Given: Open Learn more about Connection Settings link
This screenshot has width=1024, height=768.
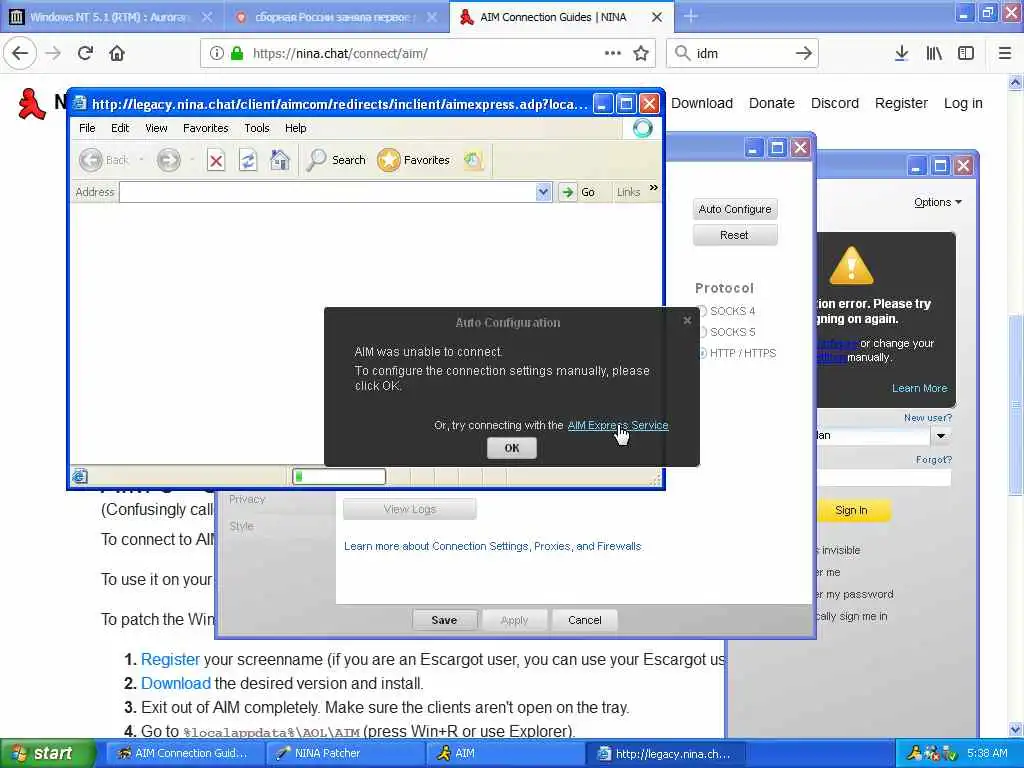Looking at the screenshot, I should coord(492,546).
